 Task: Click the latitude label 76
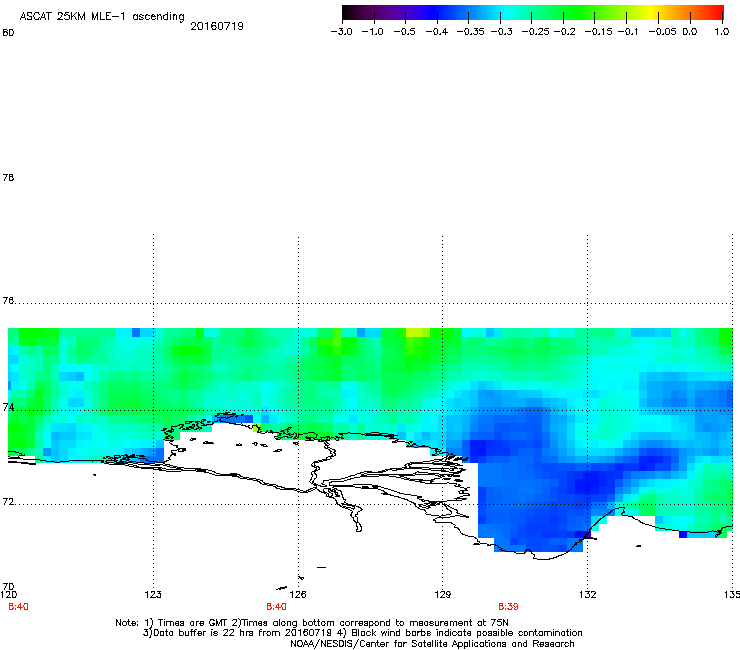8,300
